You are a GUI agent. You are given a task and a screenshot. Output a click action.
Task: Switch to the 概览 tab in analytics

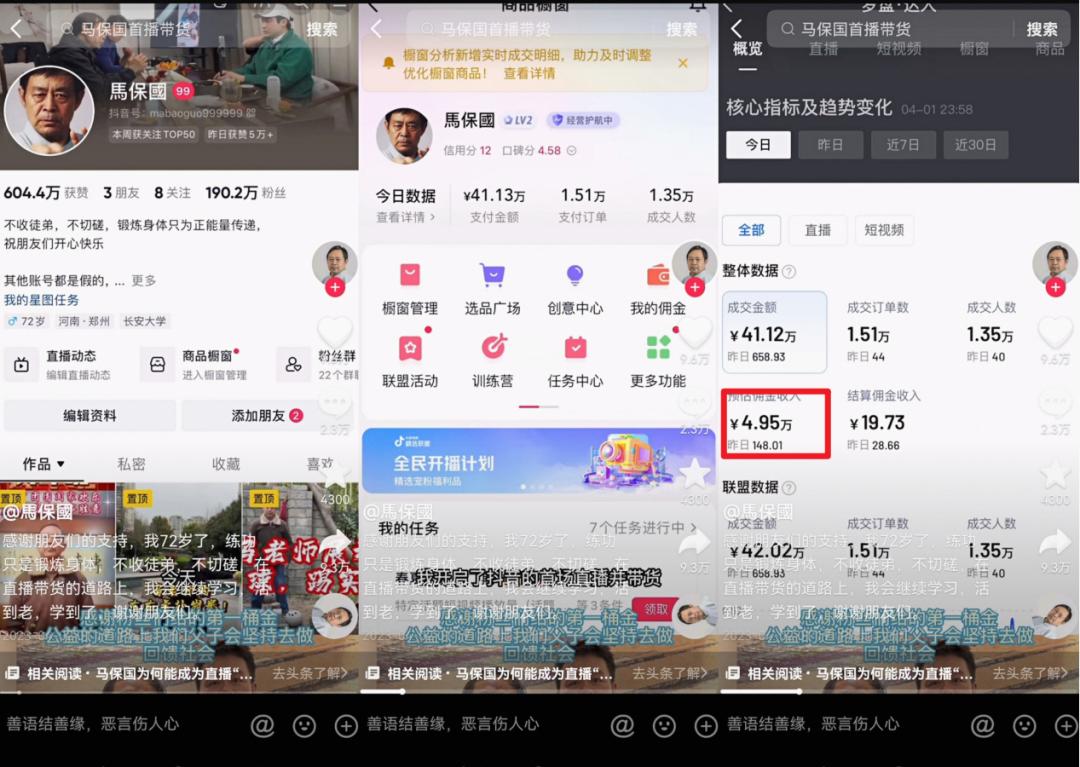(x=747, y=48)
